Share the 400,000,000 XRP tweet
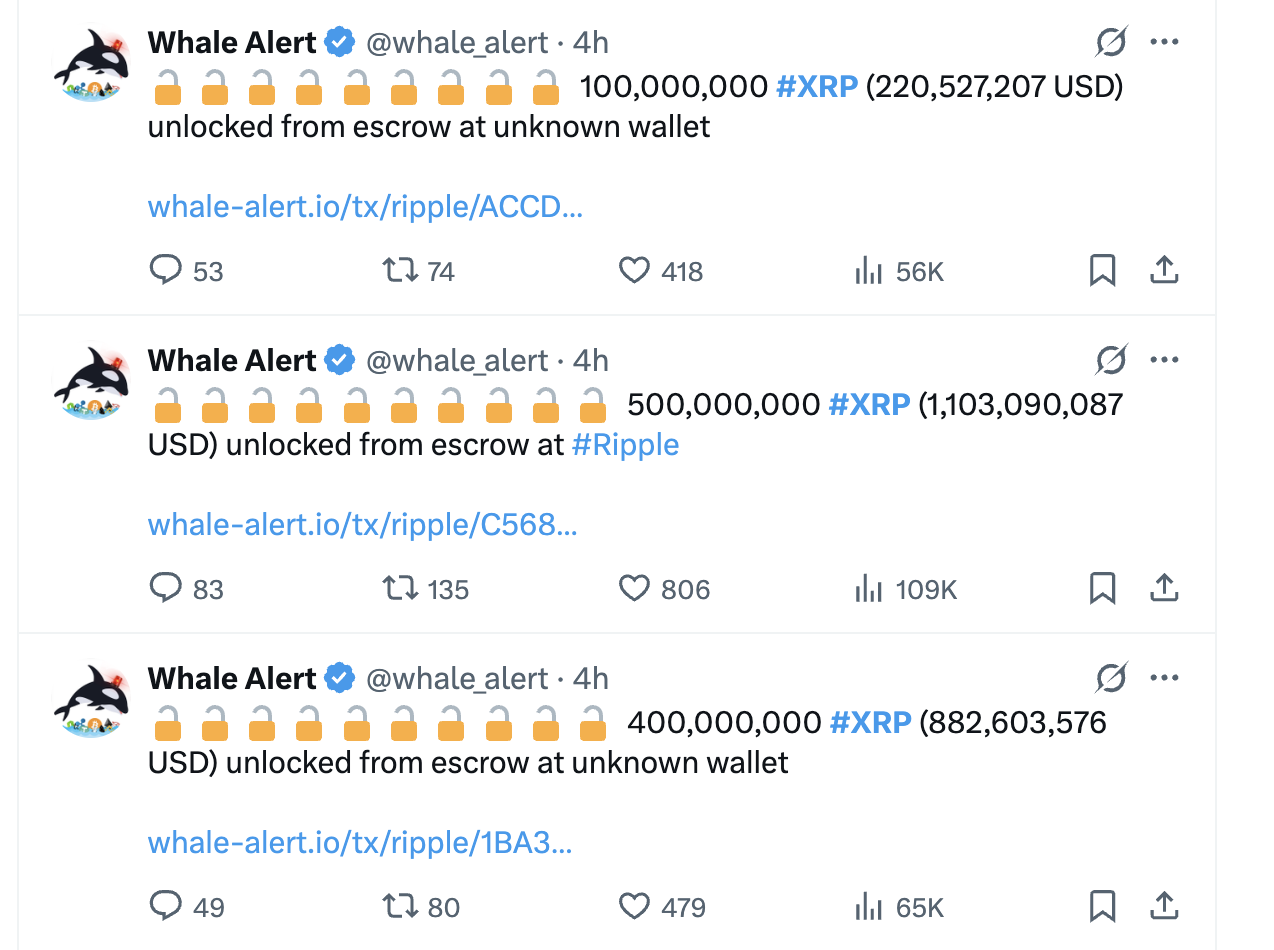Screen dimensions: 1274x950 [1163, 906]
